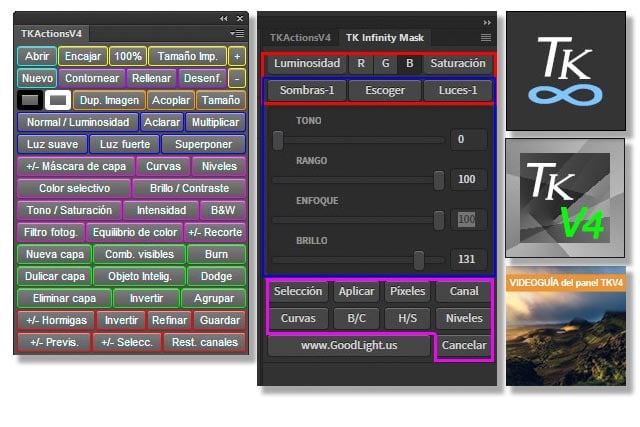Select the Luz suave blend mode
Viewport: 640px width, 427px height.
(x=52, y=145)
